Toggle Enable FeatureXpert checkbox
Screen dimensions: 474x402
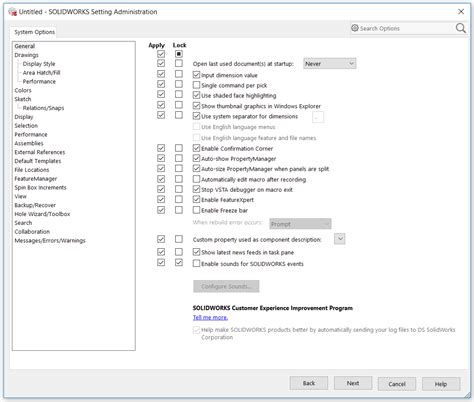point(196,200)
